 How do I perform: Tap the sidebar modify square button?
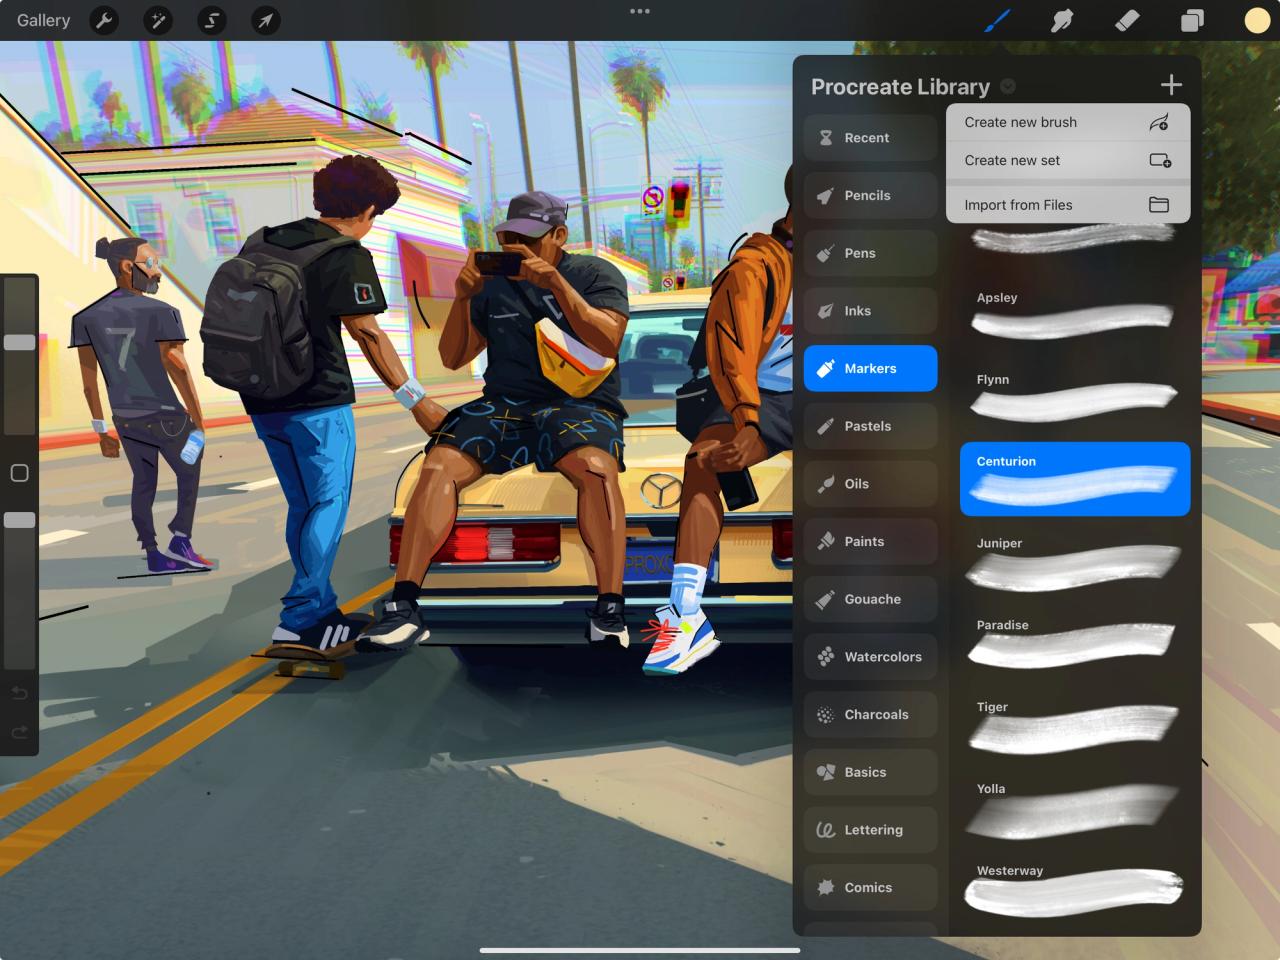(x=19, y=472)
